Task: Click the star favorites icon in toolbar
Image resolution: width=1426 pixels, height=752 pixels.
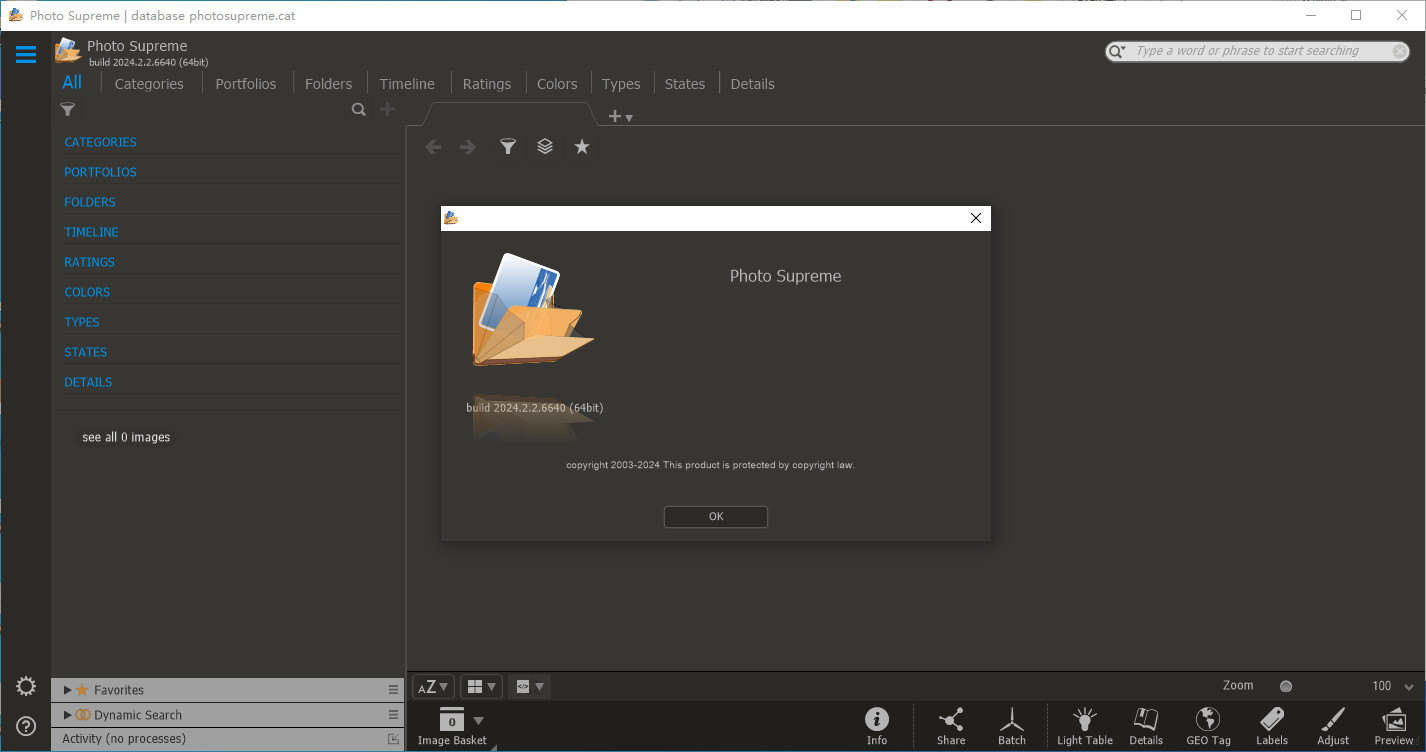Action: [x=582, y=147]
